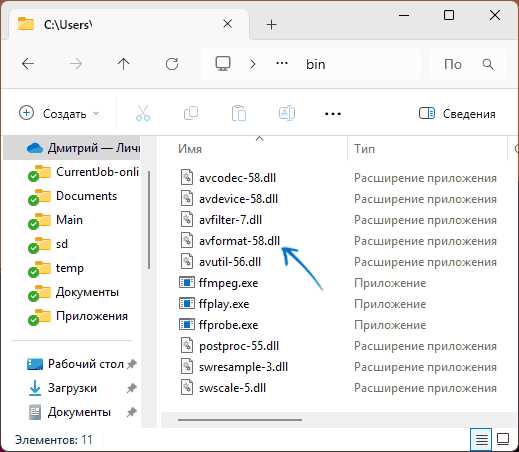Go forward with the right arrow
This screenshot has width=519, height=452.
click(x=76, y=64)
